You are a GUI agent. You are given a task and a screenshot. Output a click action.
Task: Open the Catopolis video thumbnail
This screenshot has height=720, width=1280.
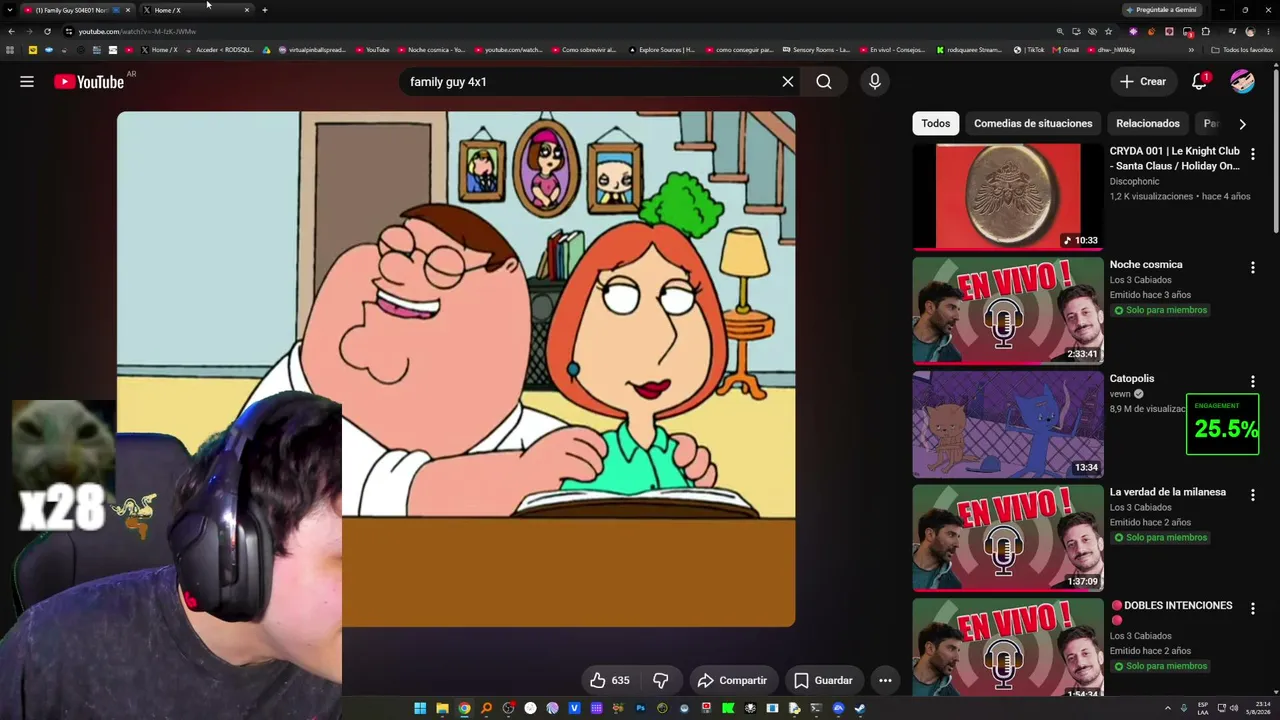(1008, 425)
